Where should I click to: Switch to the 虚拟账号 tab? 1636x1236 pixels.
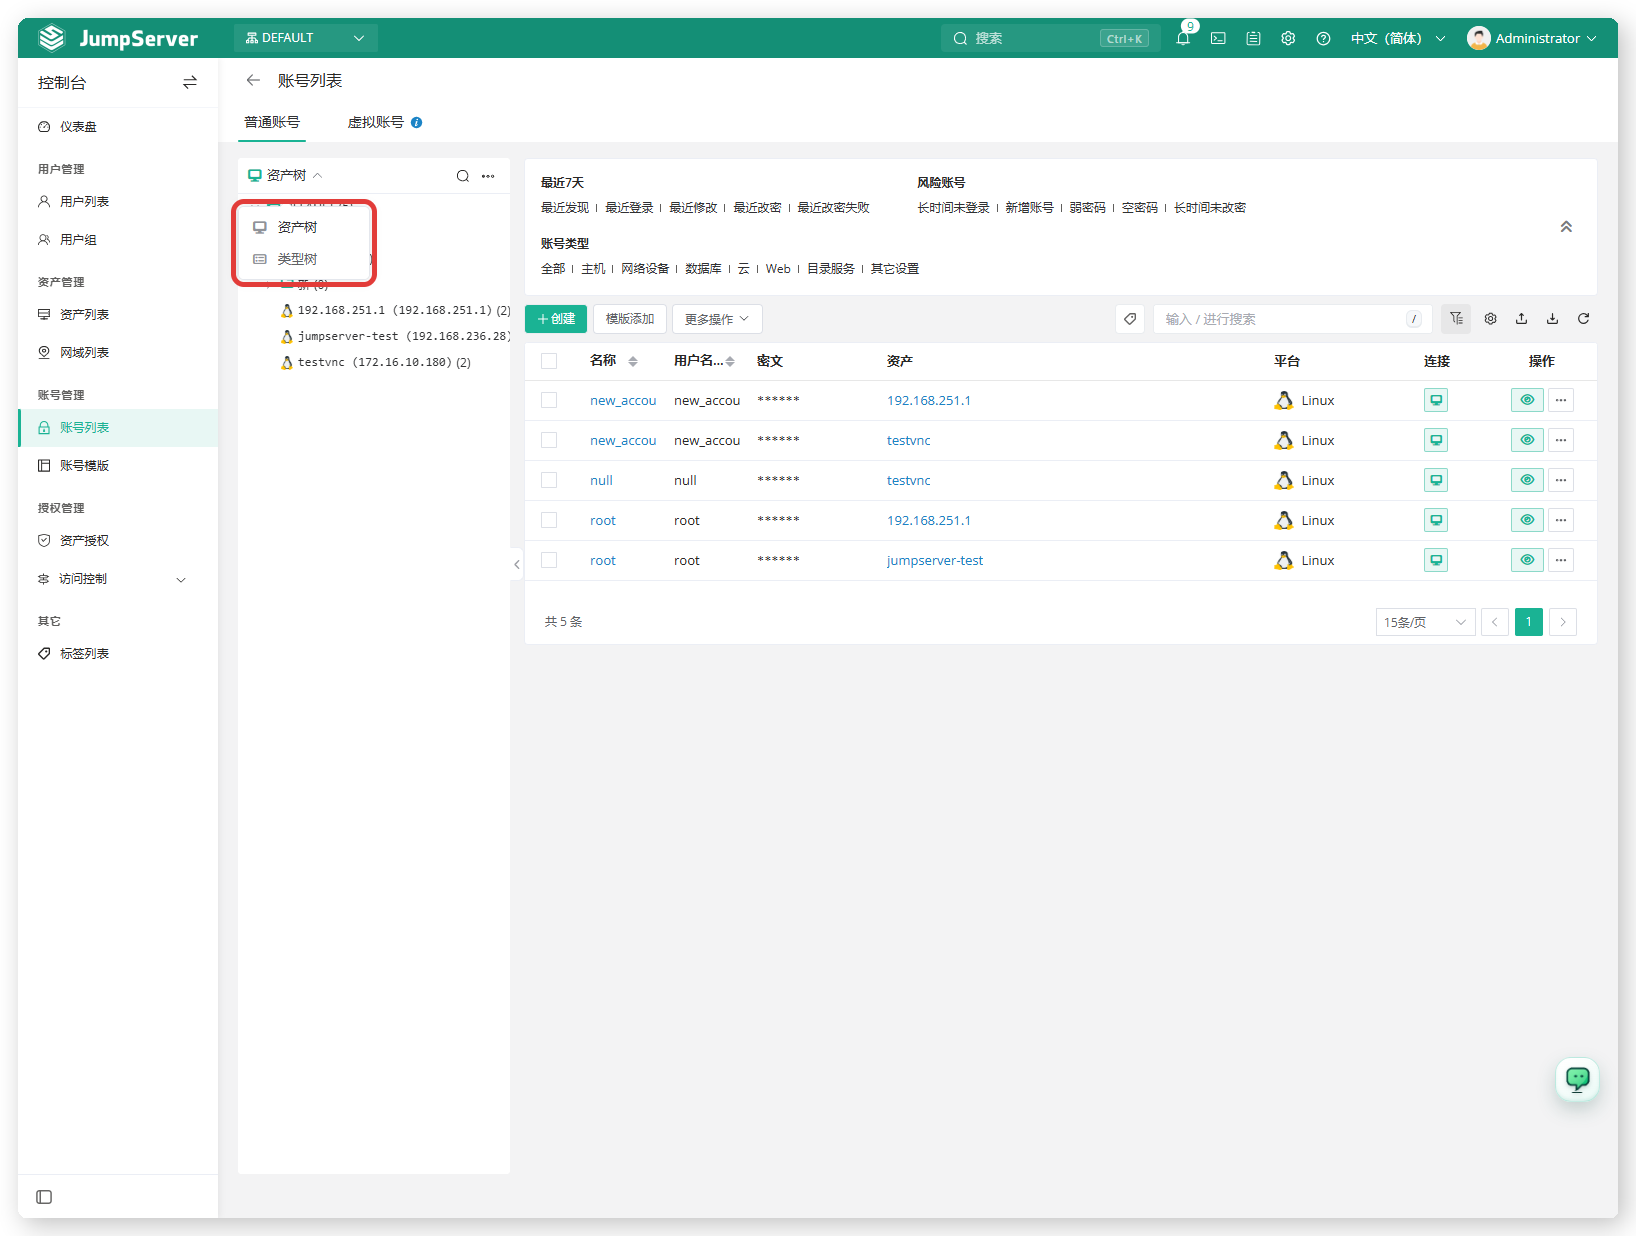pos(376,122)
